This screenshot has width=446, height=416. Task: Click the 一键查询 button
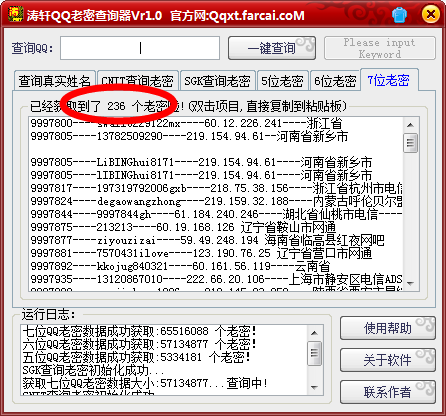[272, 48]
